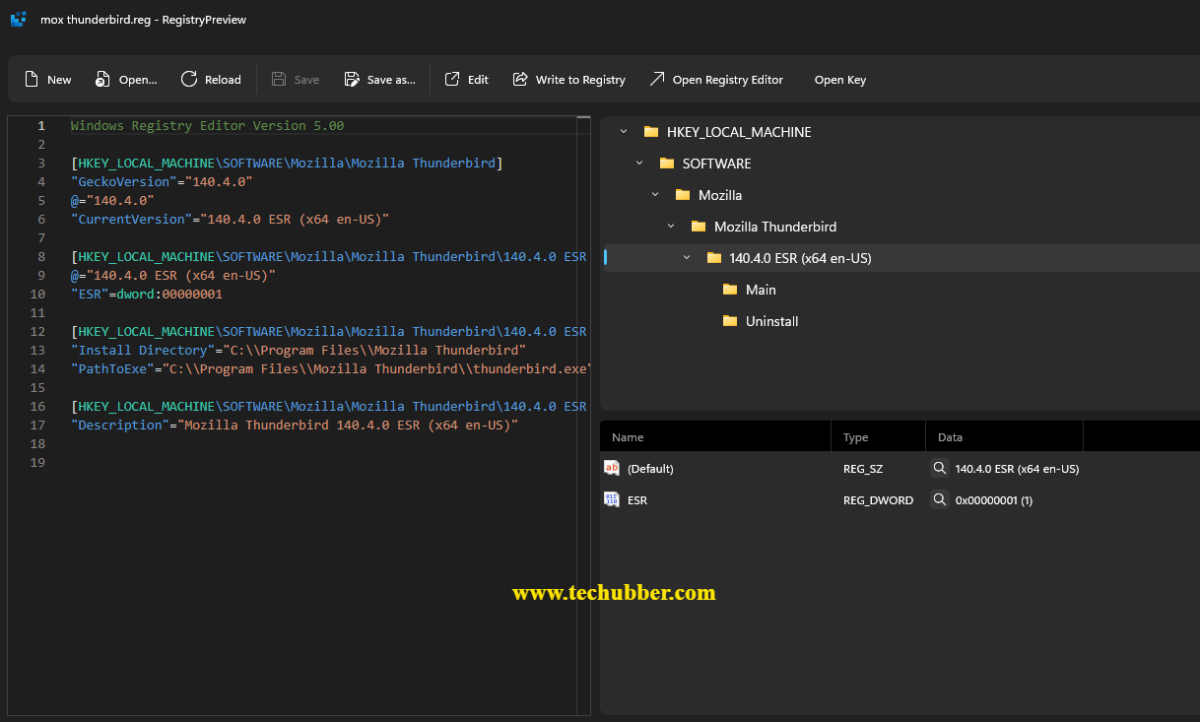1200x722 pixels.
Task: Click the "CurrentVersion" line in editor
Action: (x=229, y=219)
